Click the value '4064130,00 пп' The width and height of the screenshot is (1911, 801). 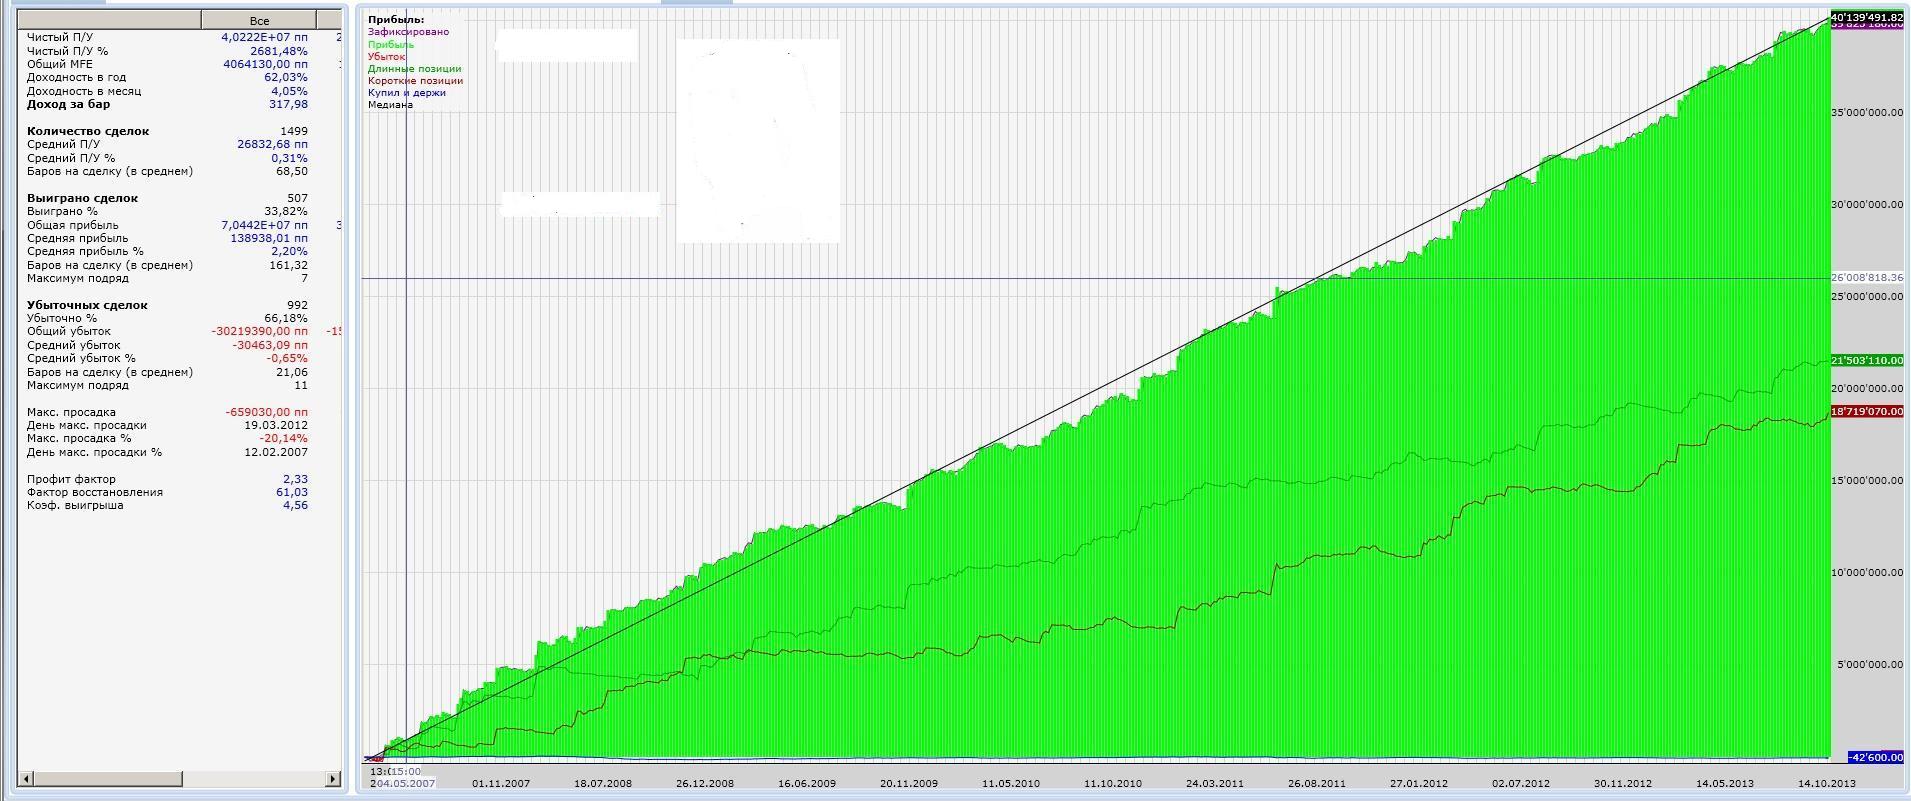point(265,64)
